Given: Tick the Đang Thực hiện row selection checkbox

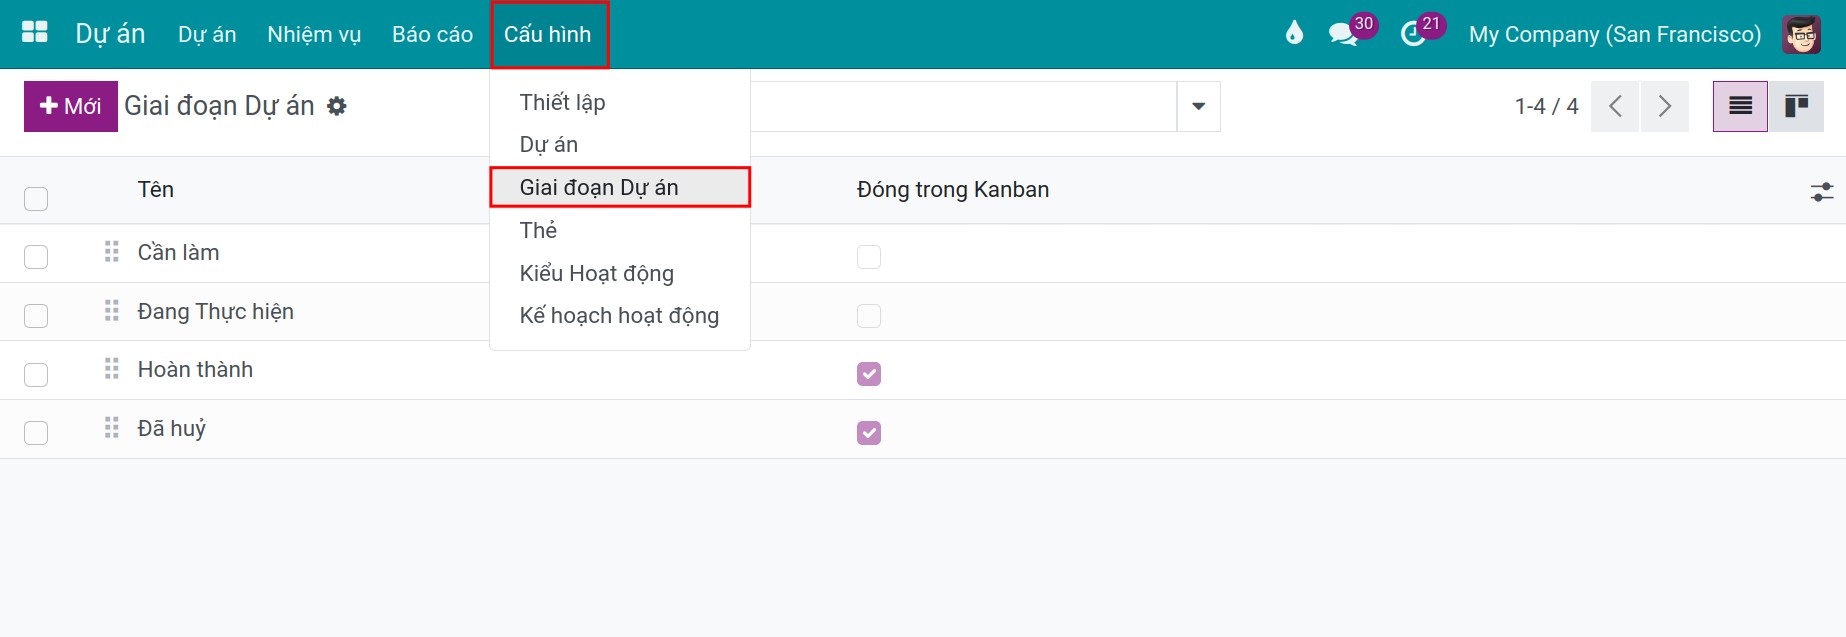Looking at the screenshot, I should coord(36,315).
